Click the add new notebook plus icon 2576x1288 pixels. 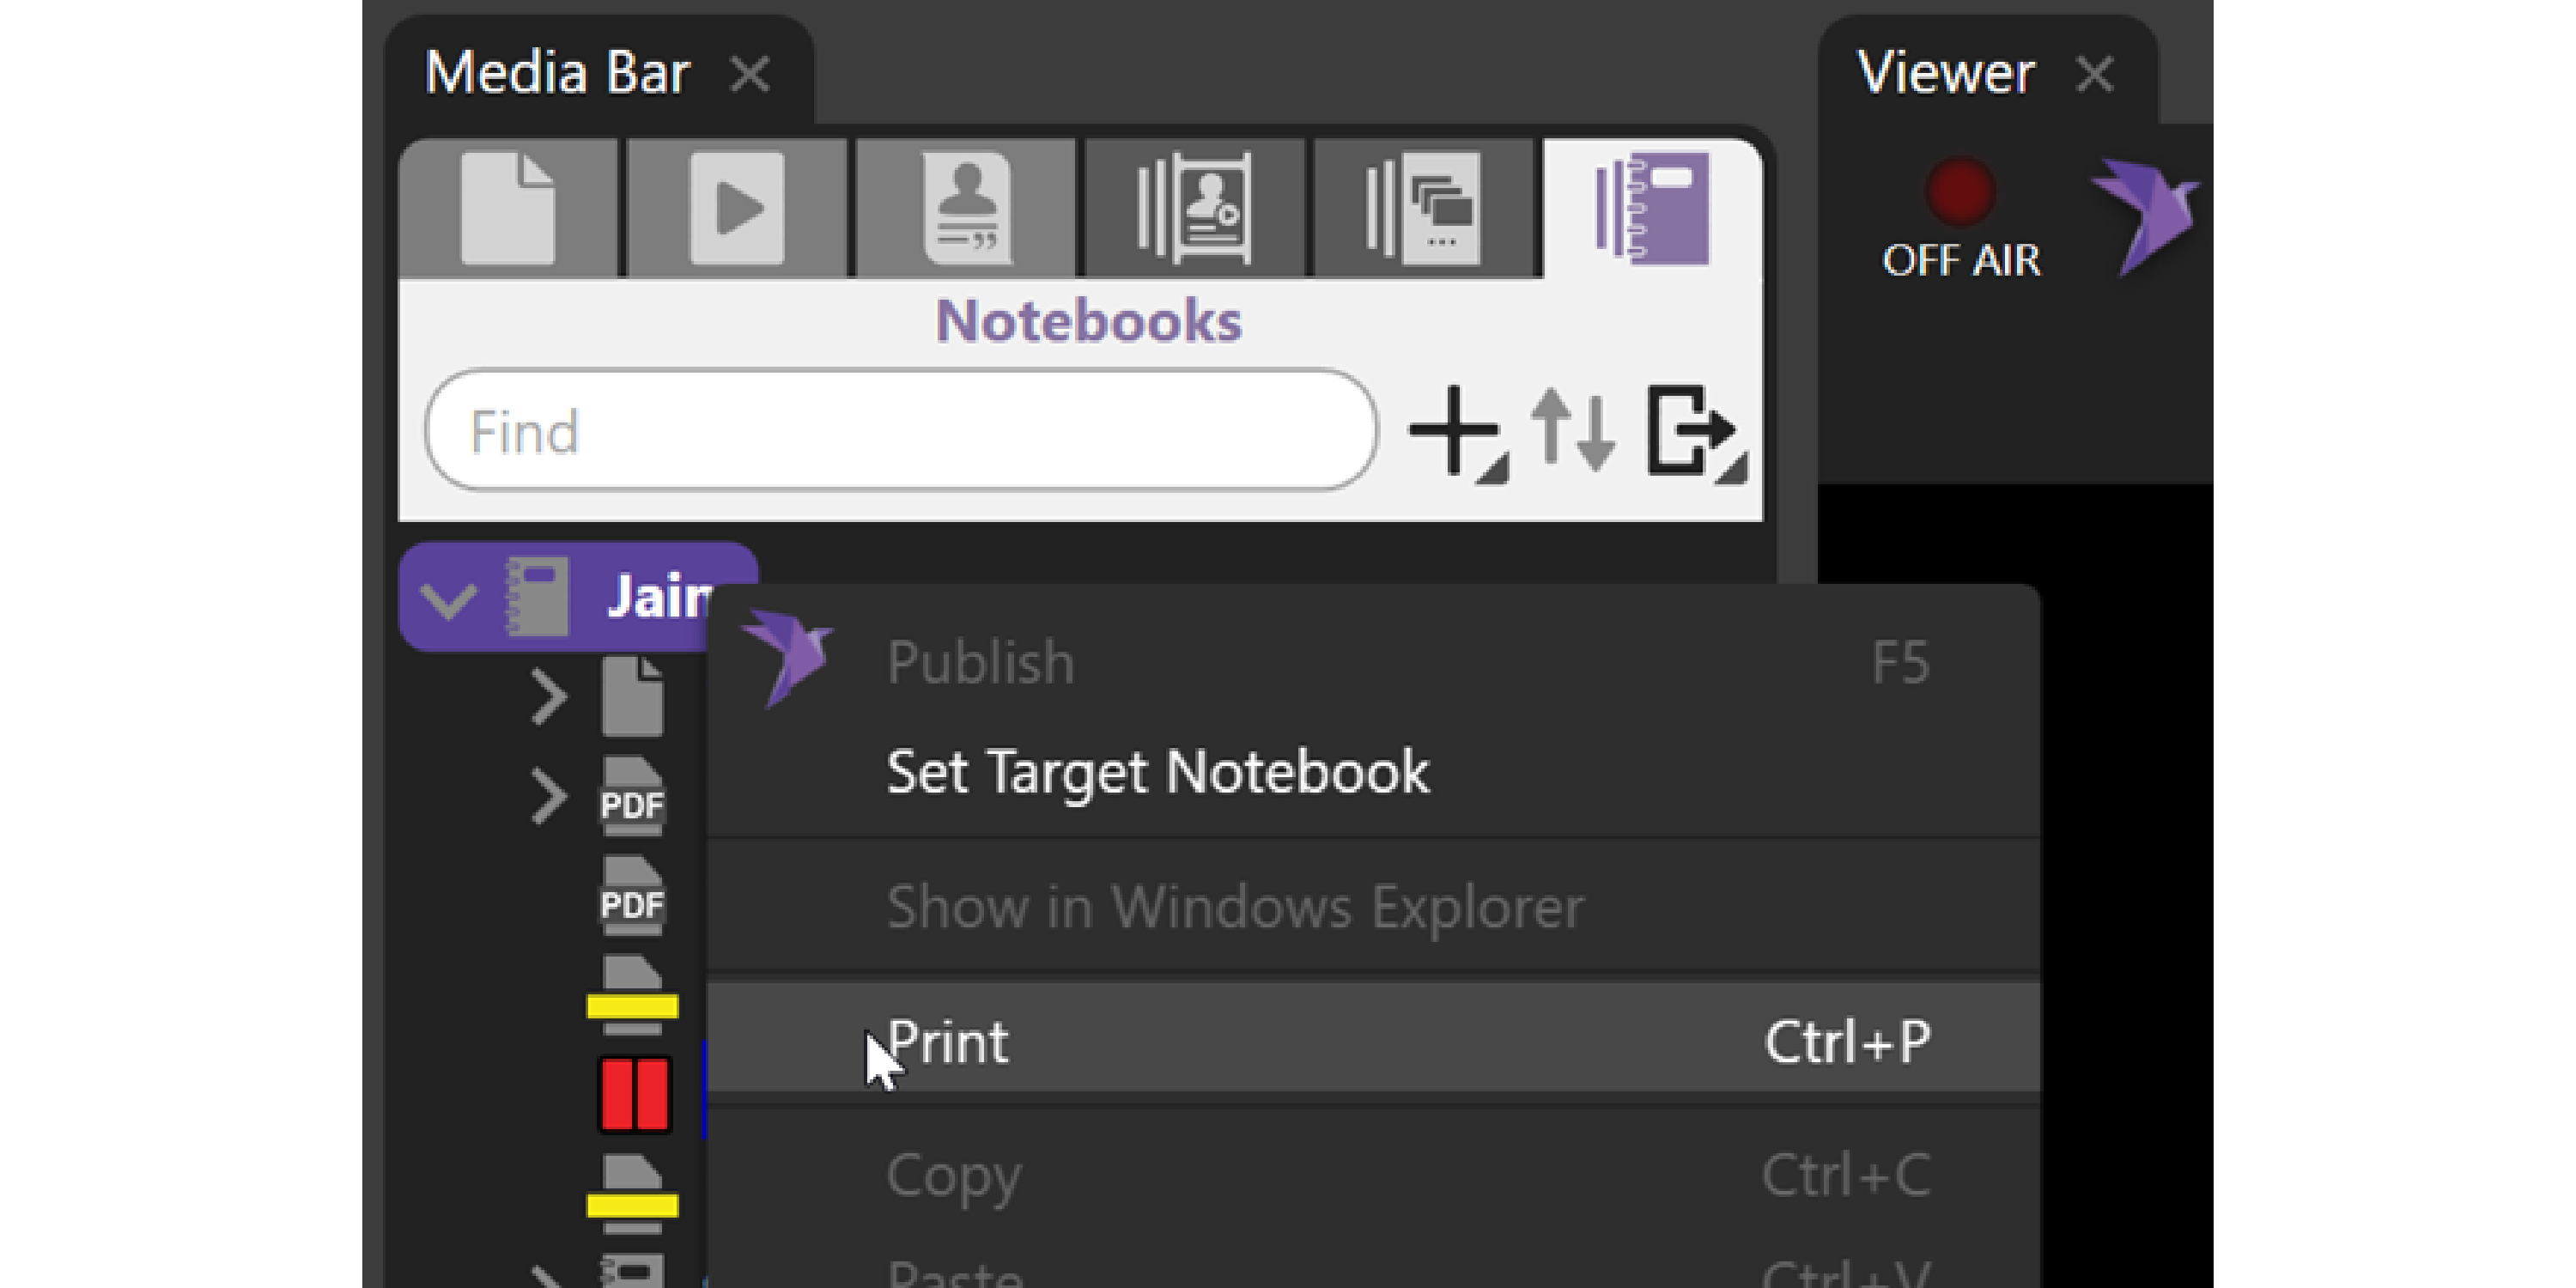coord(1454,432)
